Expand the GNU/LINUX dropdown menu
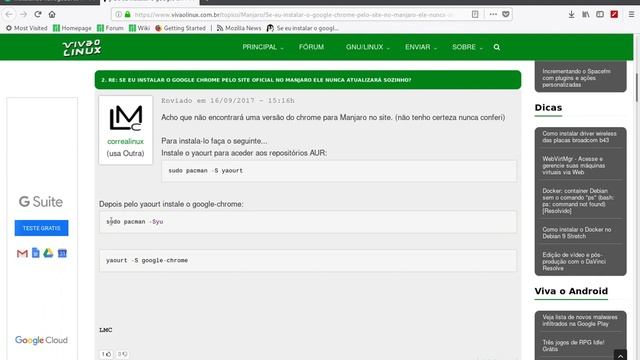The height and width of the screenshot is (360, 640). [x=367, y=47]
